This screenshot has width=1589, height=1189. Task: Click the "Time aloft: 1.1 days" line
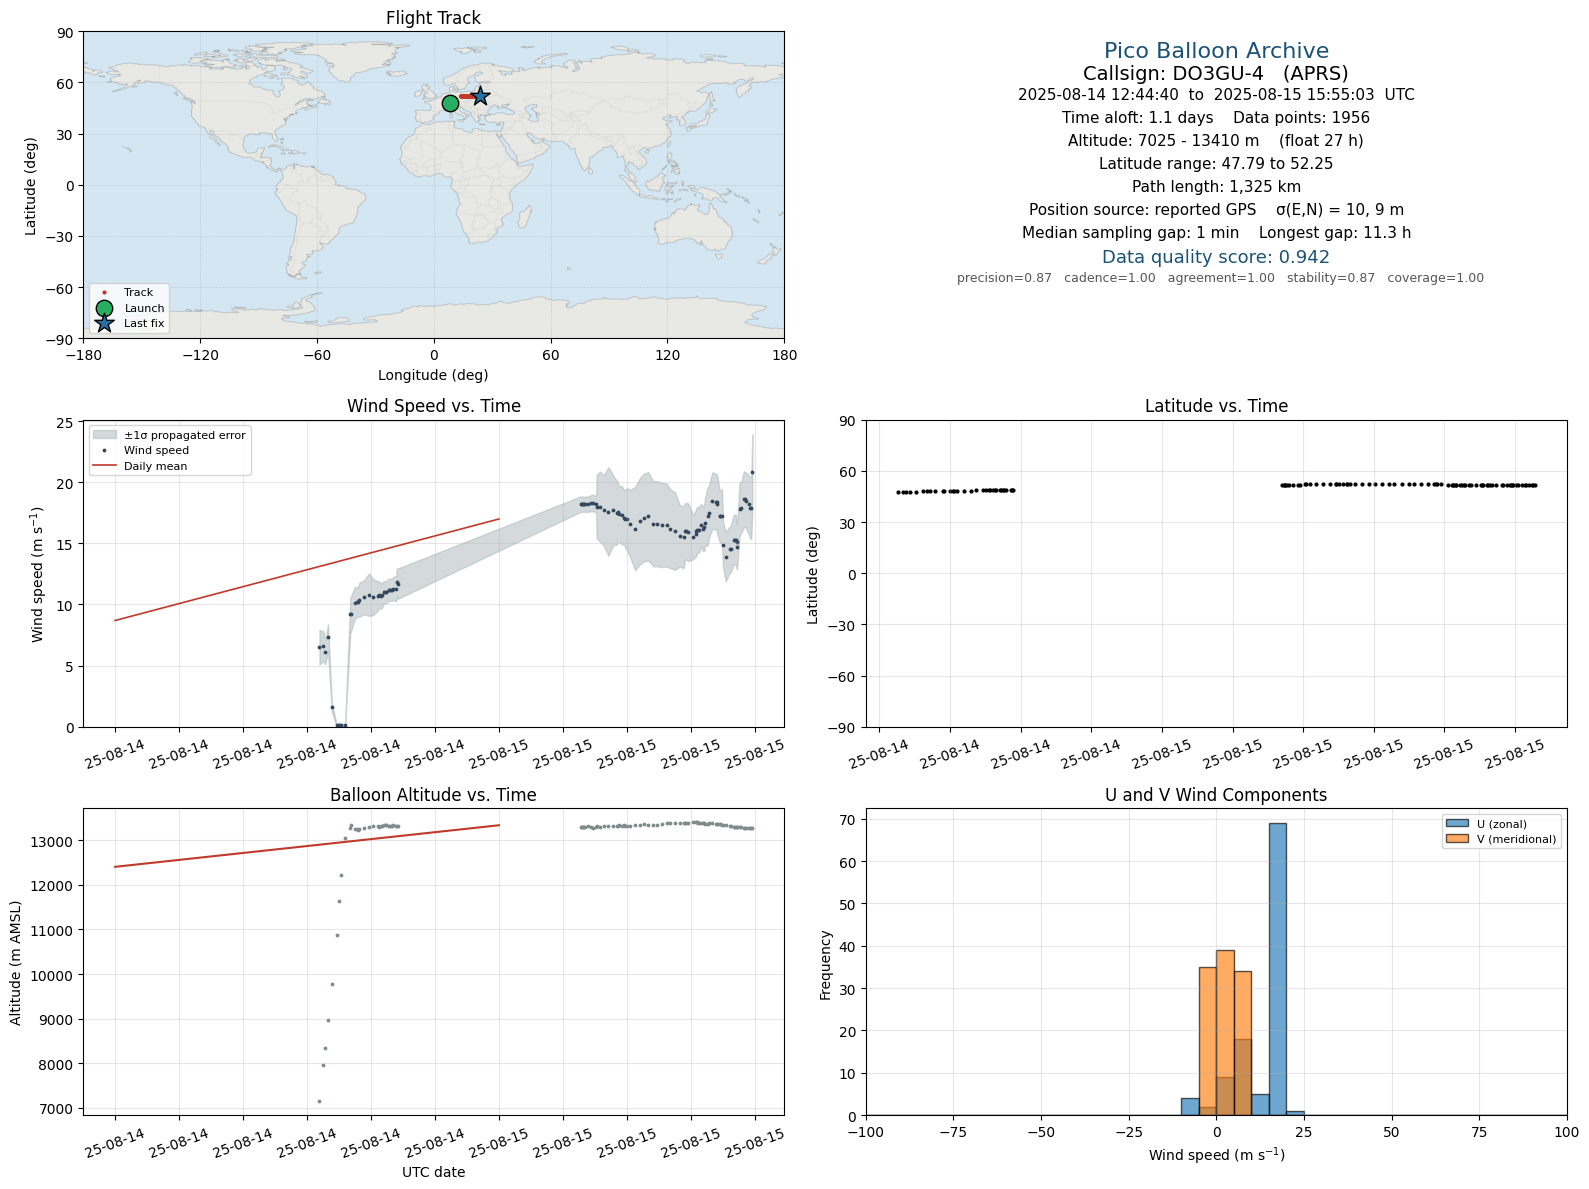(1216, 118)
